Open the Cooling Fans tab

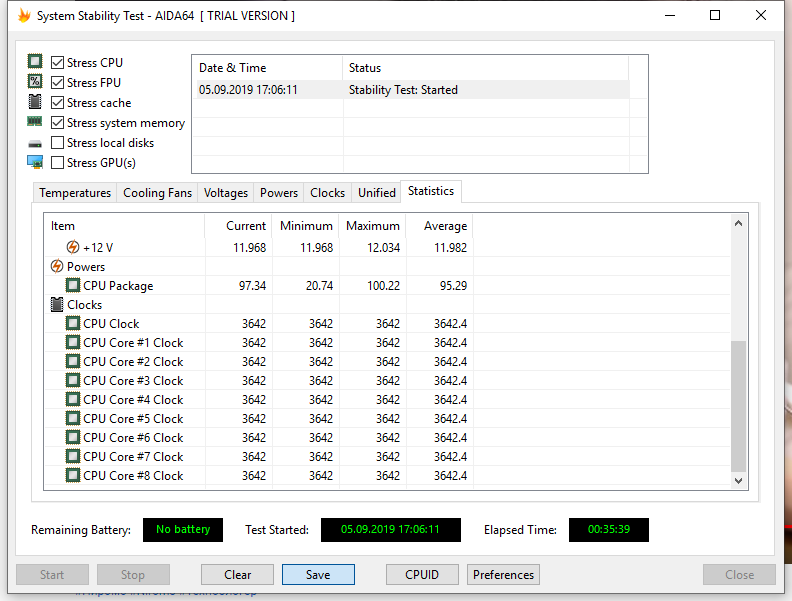pos(157,193)
